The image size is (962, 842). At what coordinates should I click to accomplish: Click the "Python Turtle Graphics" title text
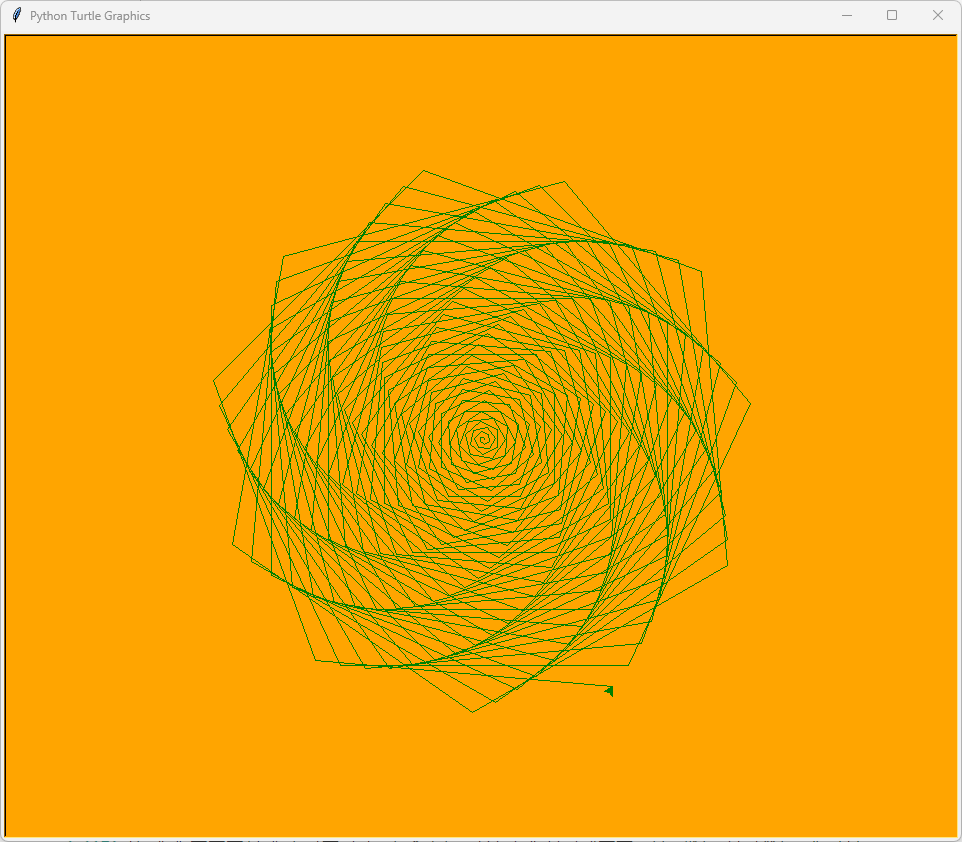click(x=90, y=16)
